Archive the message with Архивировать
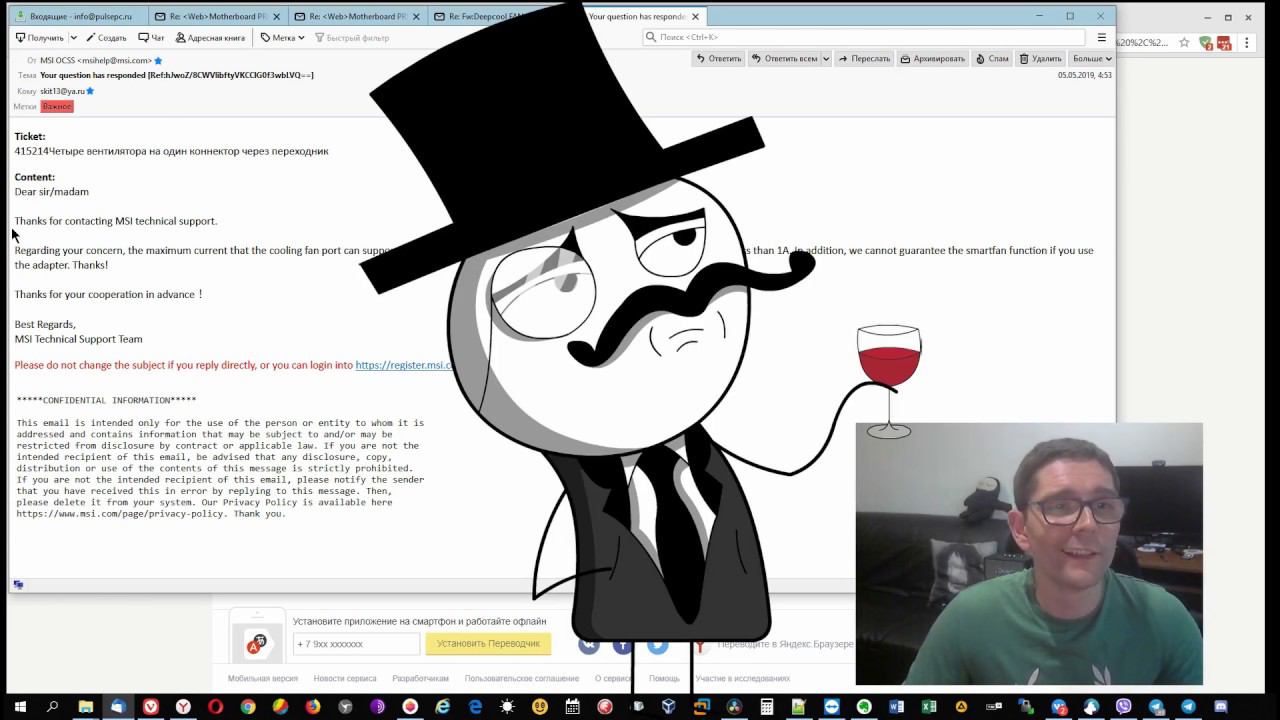 pyautogui.click(x=932, y=59)
